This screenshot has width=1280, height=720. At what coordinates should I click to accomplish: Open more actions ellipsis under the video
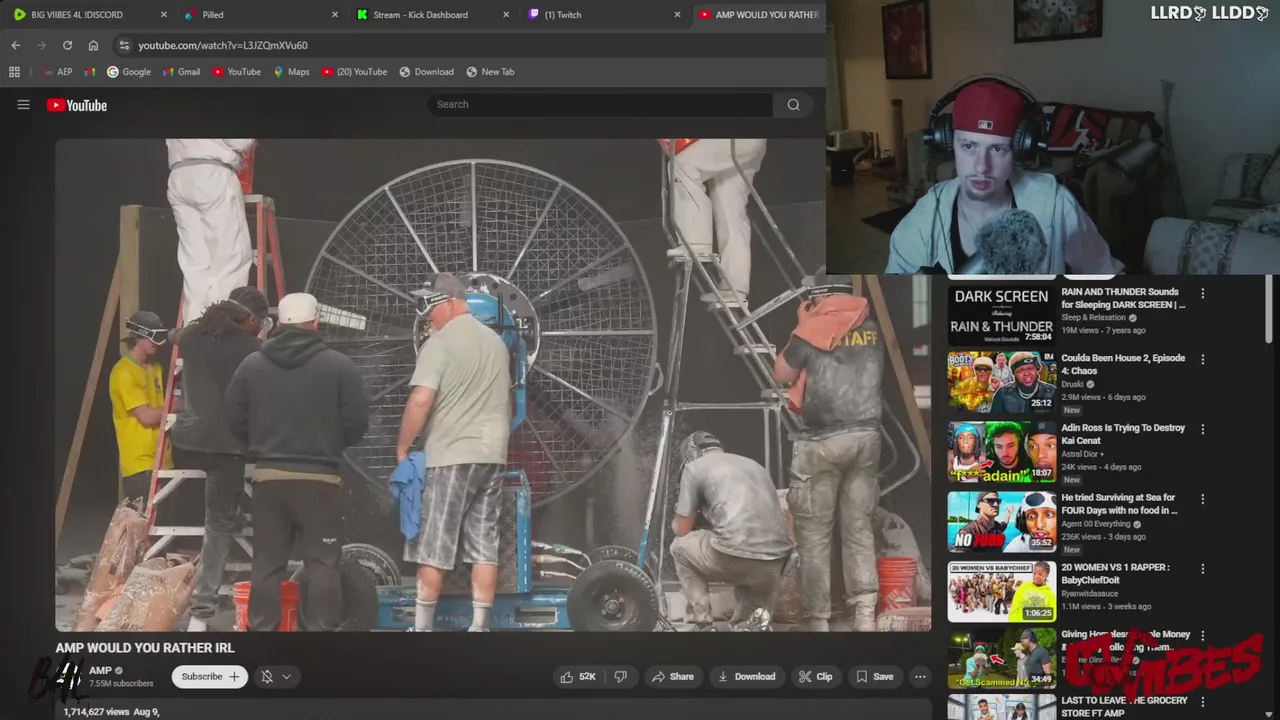[920, 677]
